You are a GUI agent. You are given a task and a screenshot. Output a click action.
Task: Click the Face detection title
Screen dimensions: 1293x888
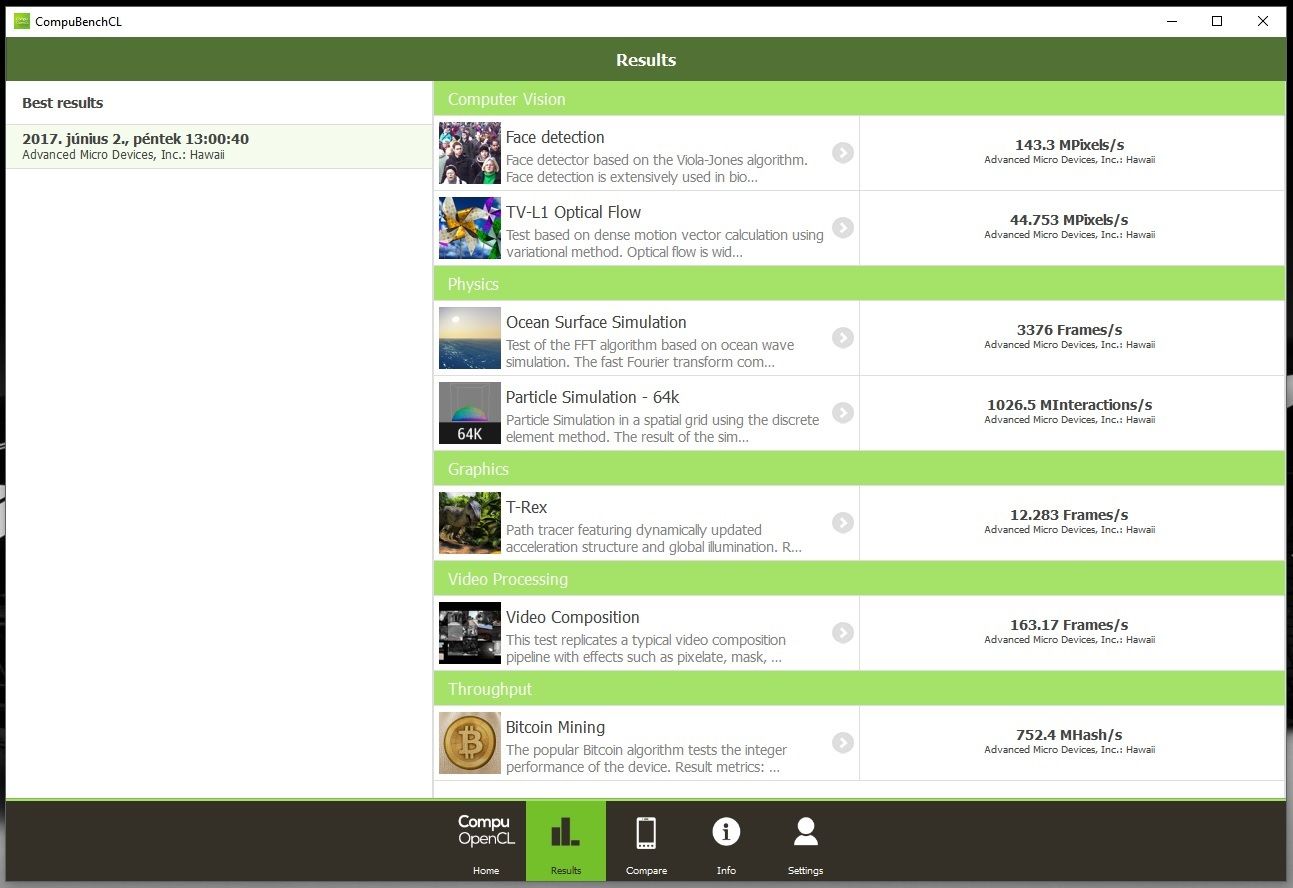pos(555,138)
